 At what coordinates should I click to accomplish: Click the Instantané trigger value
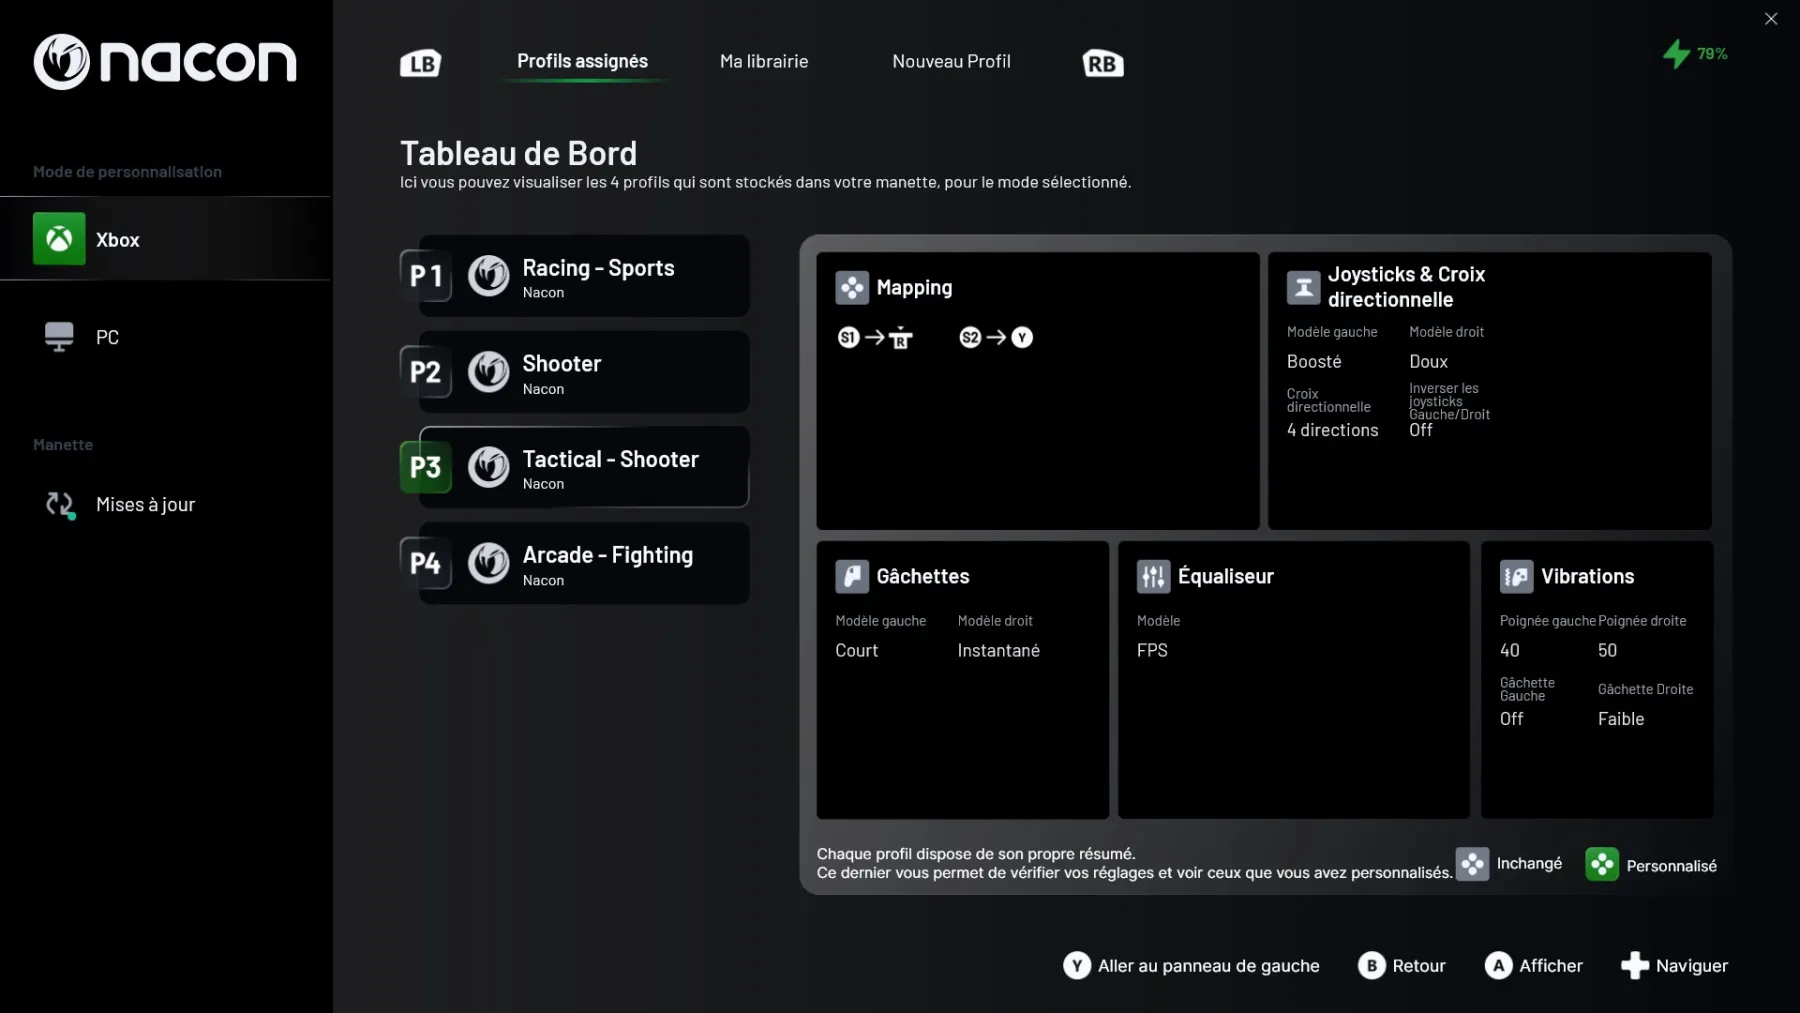click(998, 651)
